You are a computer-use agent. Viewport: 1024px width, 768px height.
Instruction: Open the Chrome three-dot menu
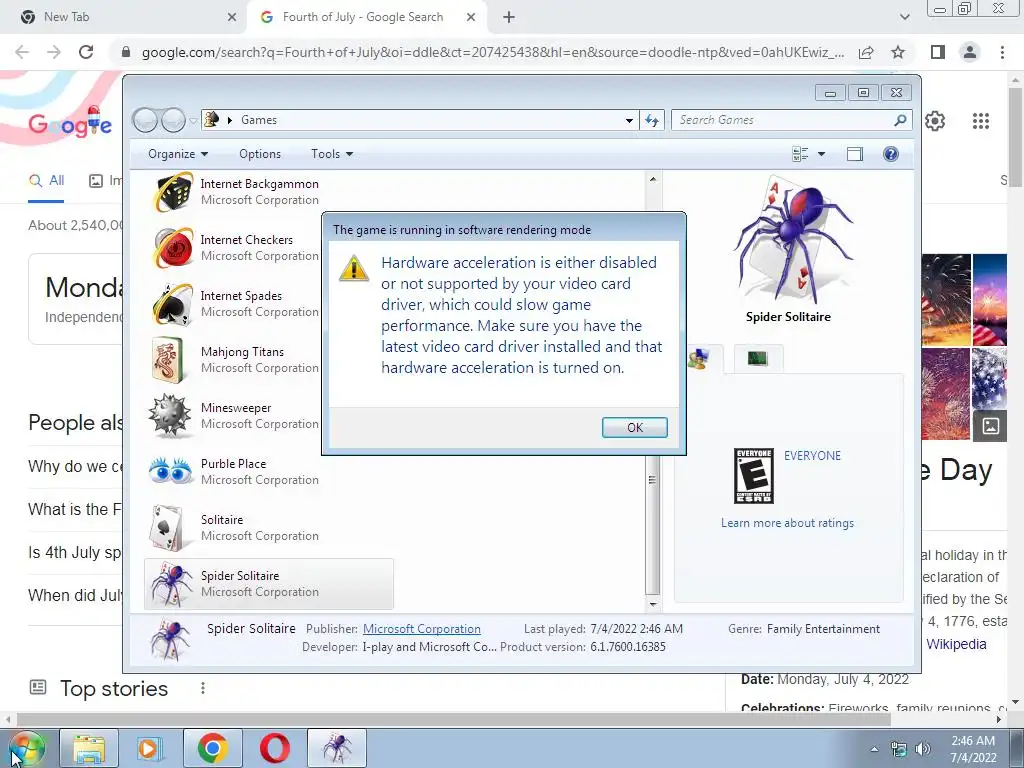tap(1002, 52)
